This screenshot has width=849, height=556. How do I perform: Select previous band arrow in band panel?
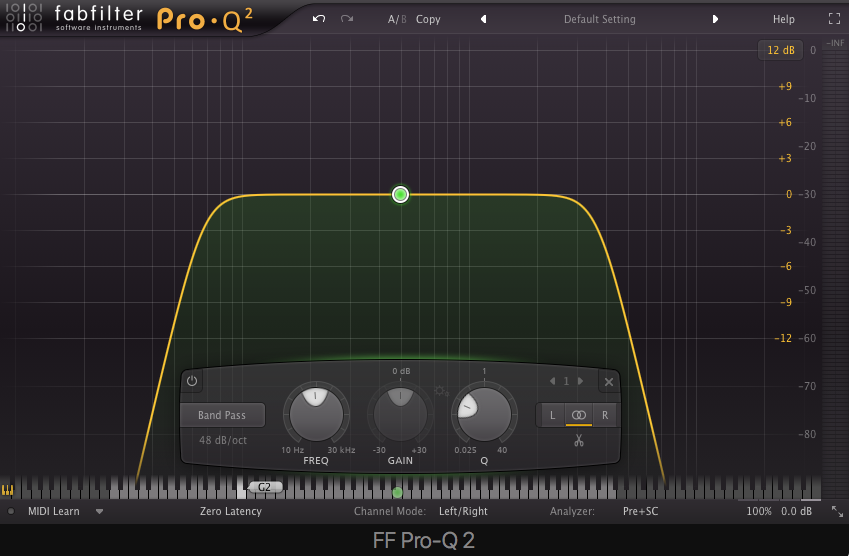click(x=552, y=381)
